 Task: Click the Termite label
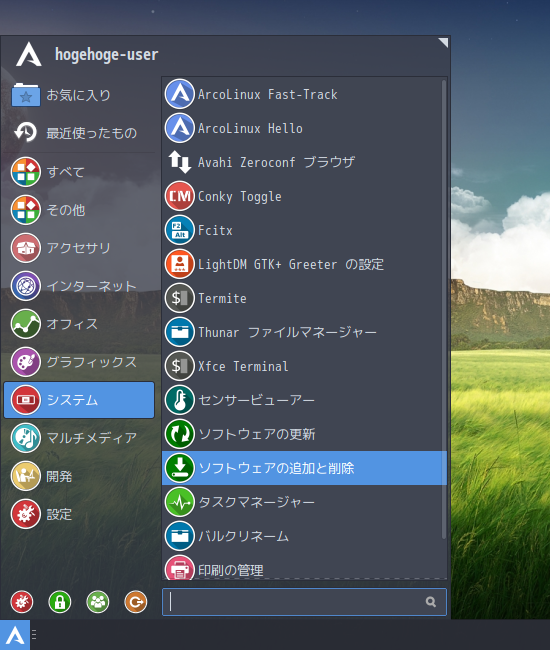(x=222, y=298)
